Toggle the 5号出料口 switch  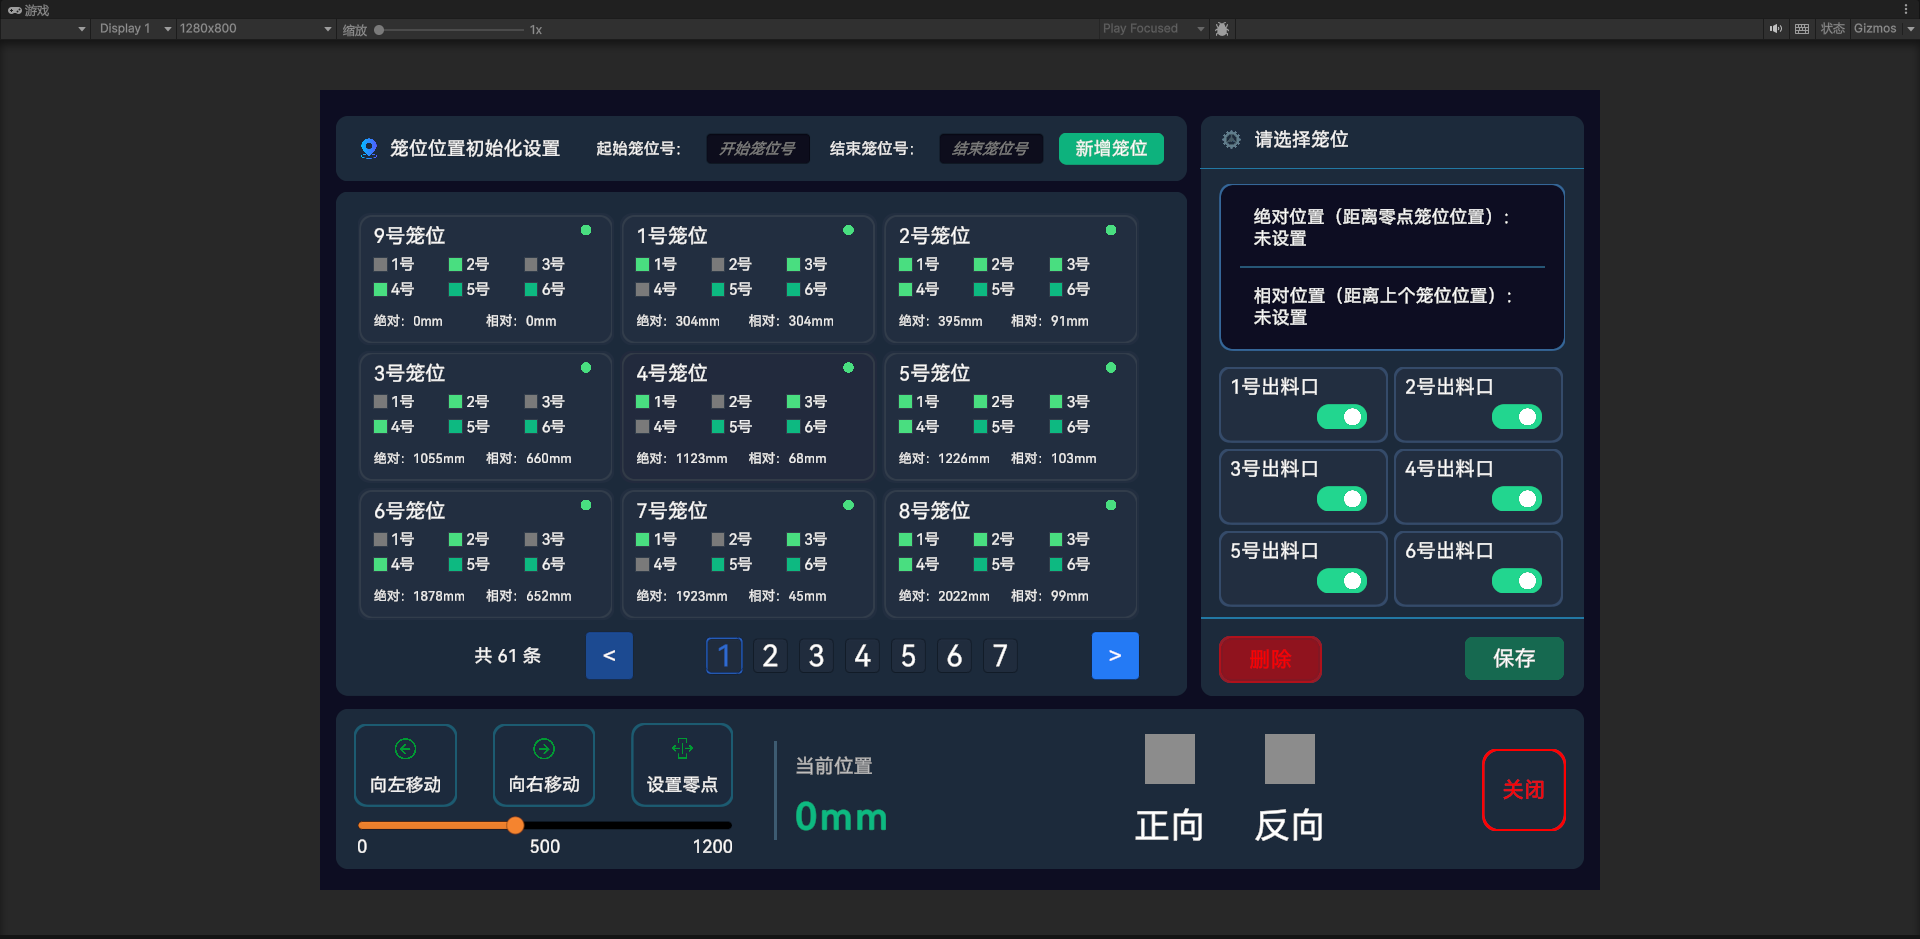click(x=1342, y=581)
